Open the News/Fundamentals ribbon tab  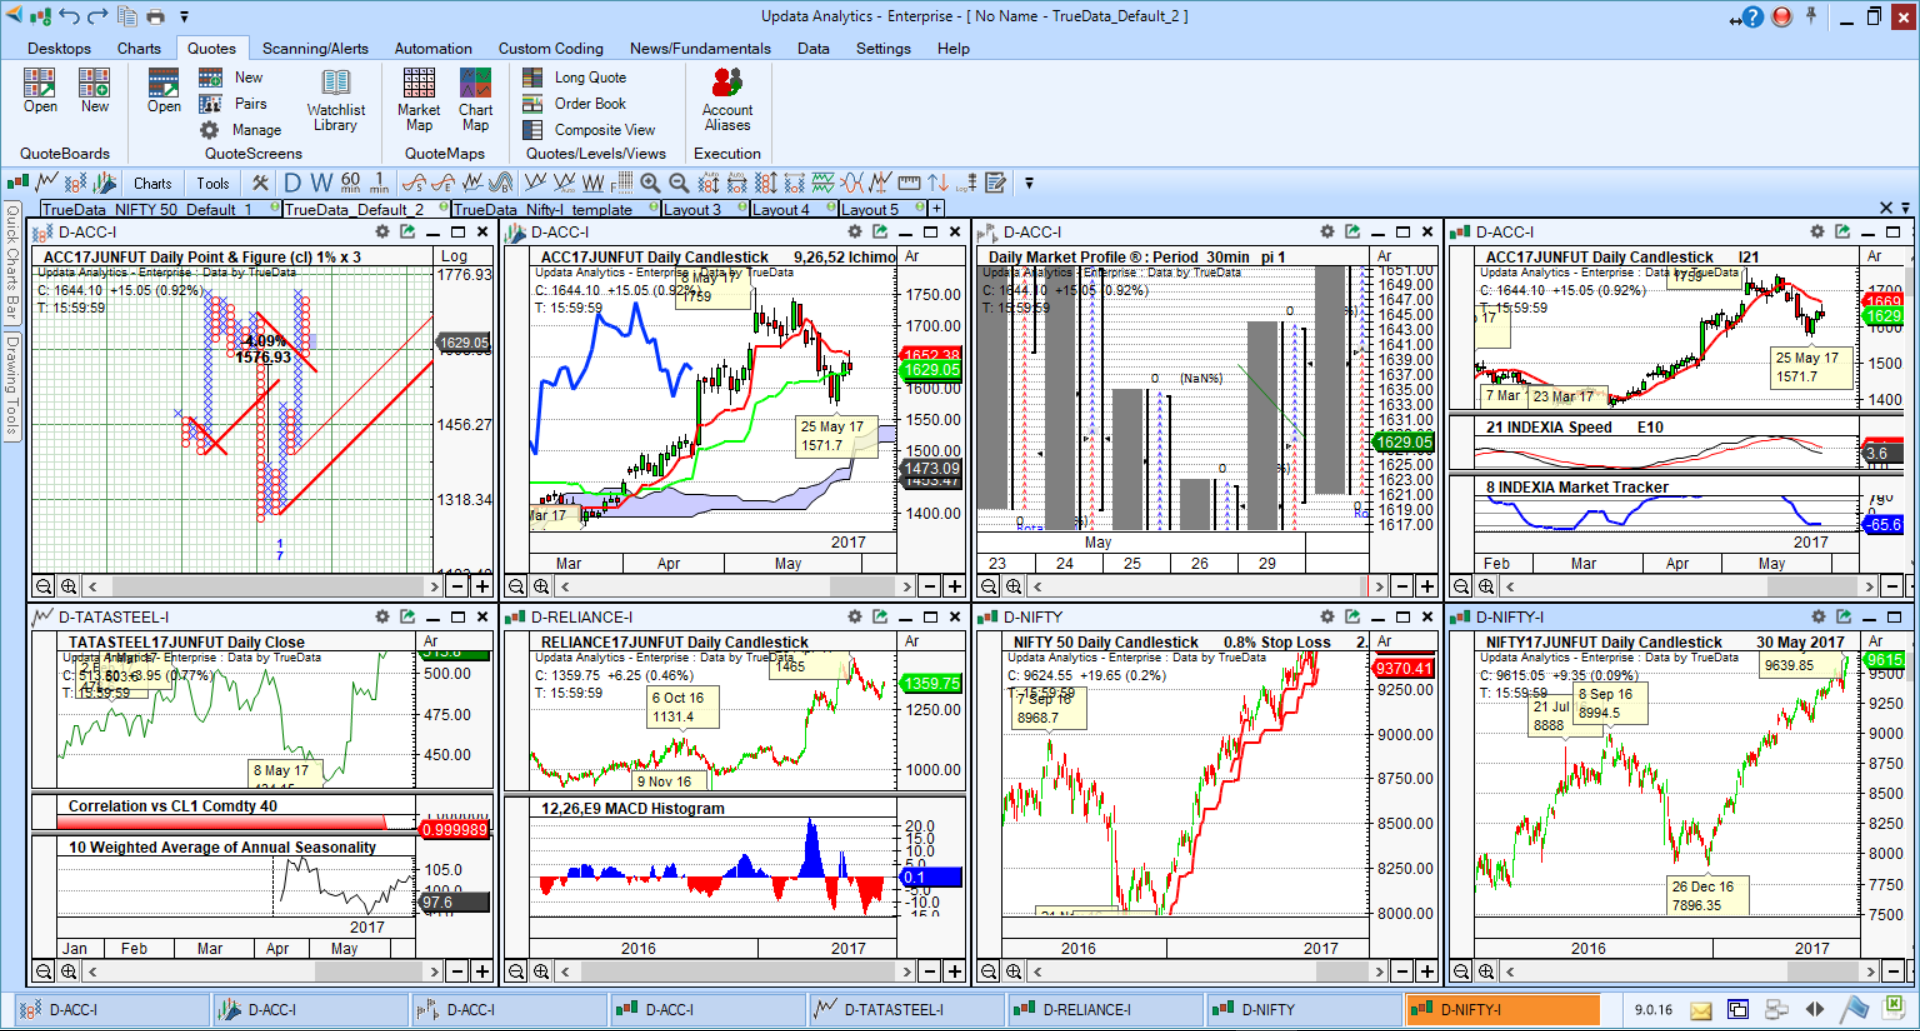coord(700,48)
